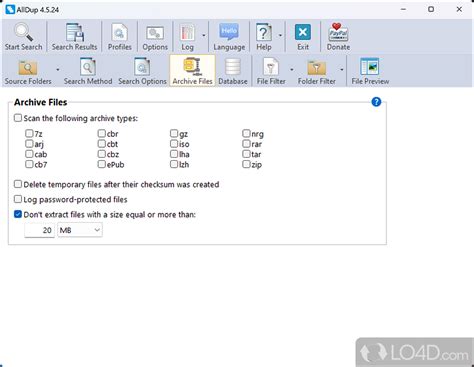The width and height of the screenshot is (474, 367).
Task: Check the nrg archive type
Action: (x=246, y=133)
